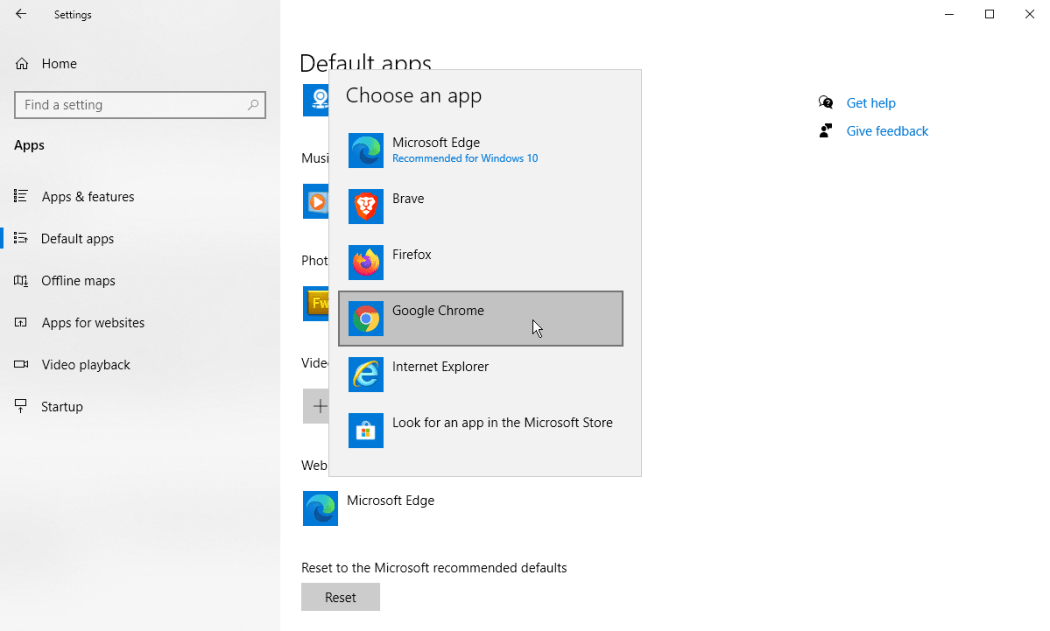The width and height of the screenshot is (1050, 631).
Task: Go to Offline maps section
Action: click(x=78, y=281)
